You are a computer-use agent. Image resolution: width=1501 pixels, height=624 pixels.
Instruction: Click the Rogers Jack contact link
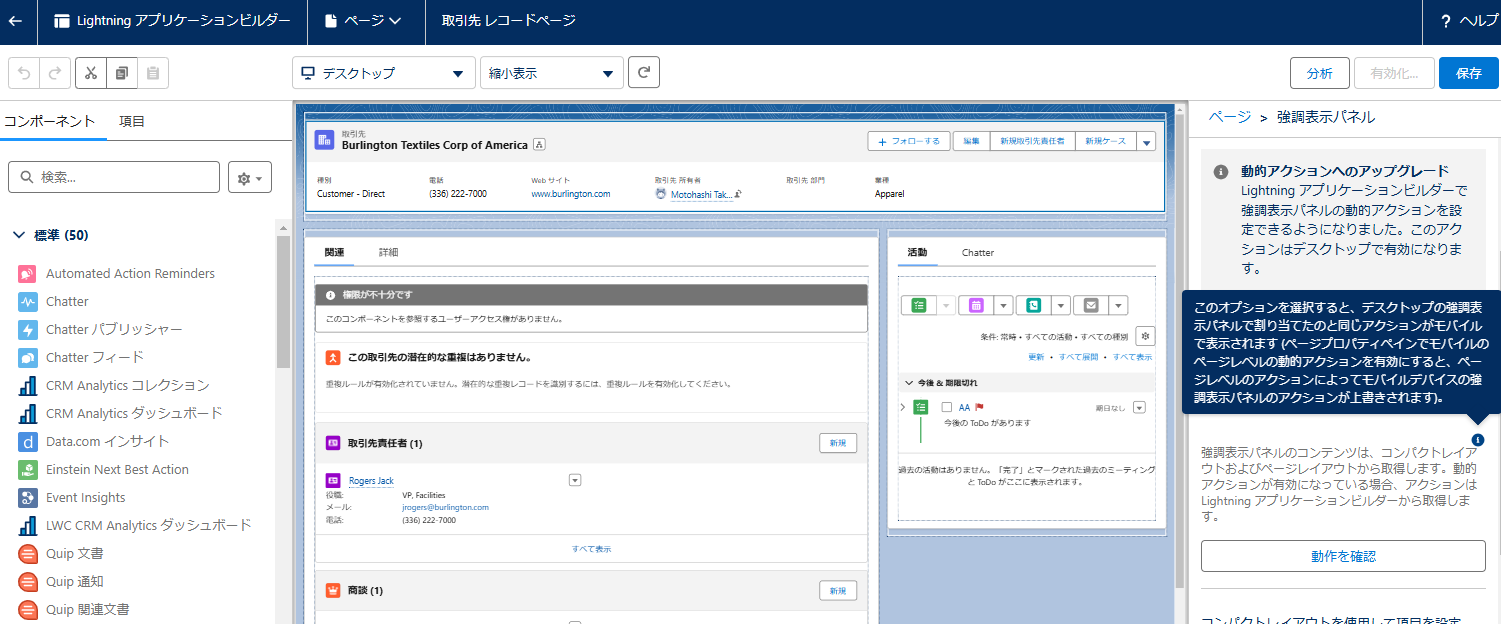[371, 481]
